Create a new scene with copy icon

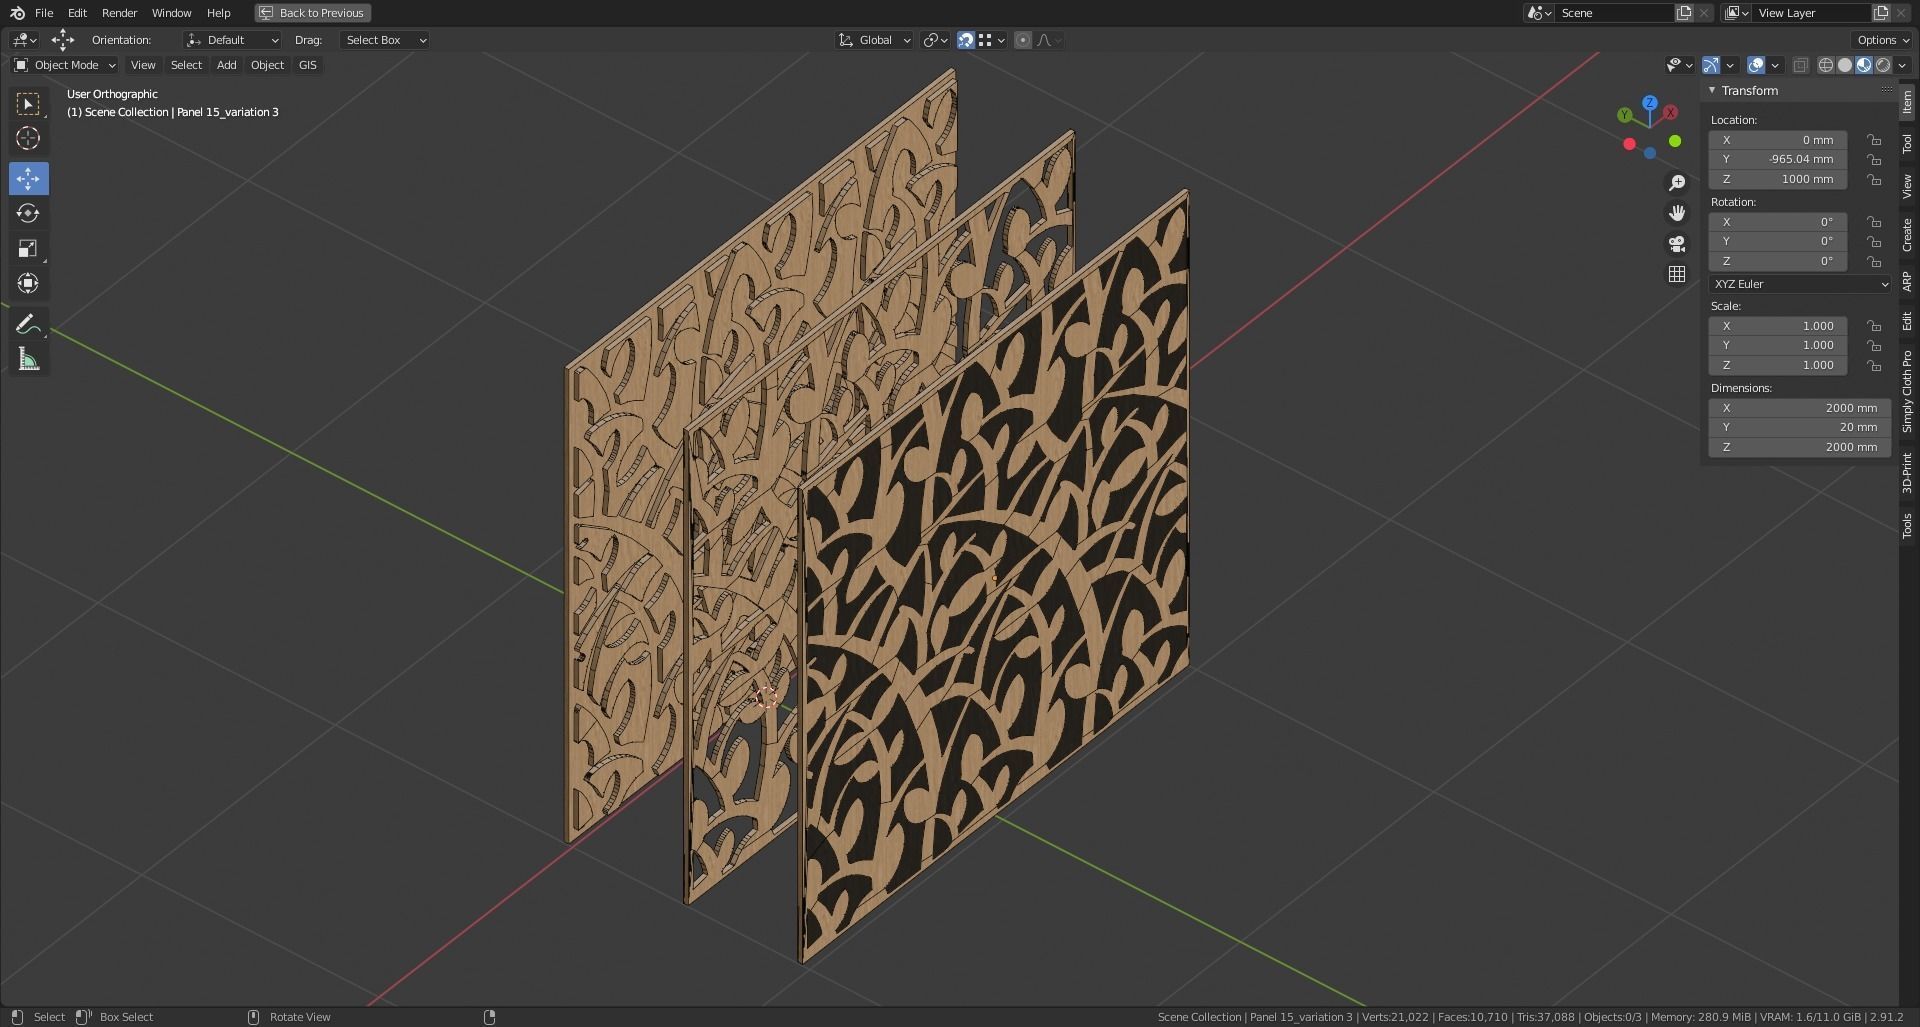pos(1684,13)
